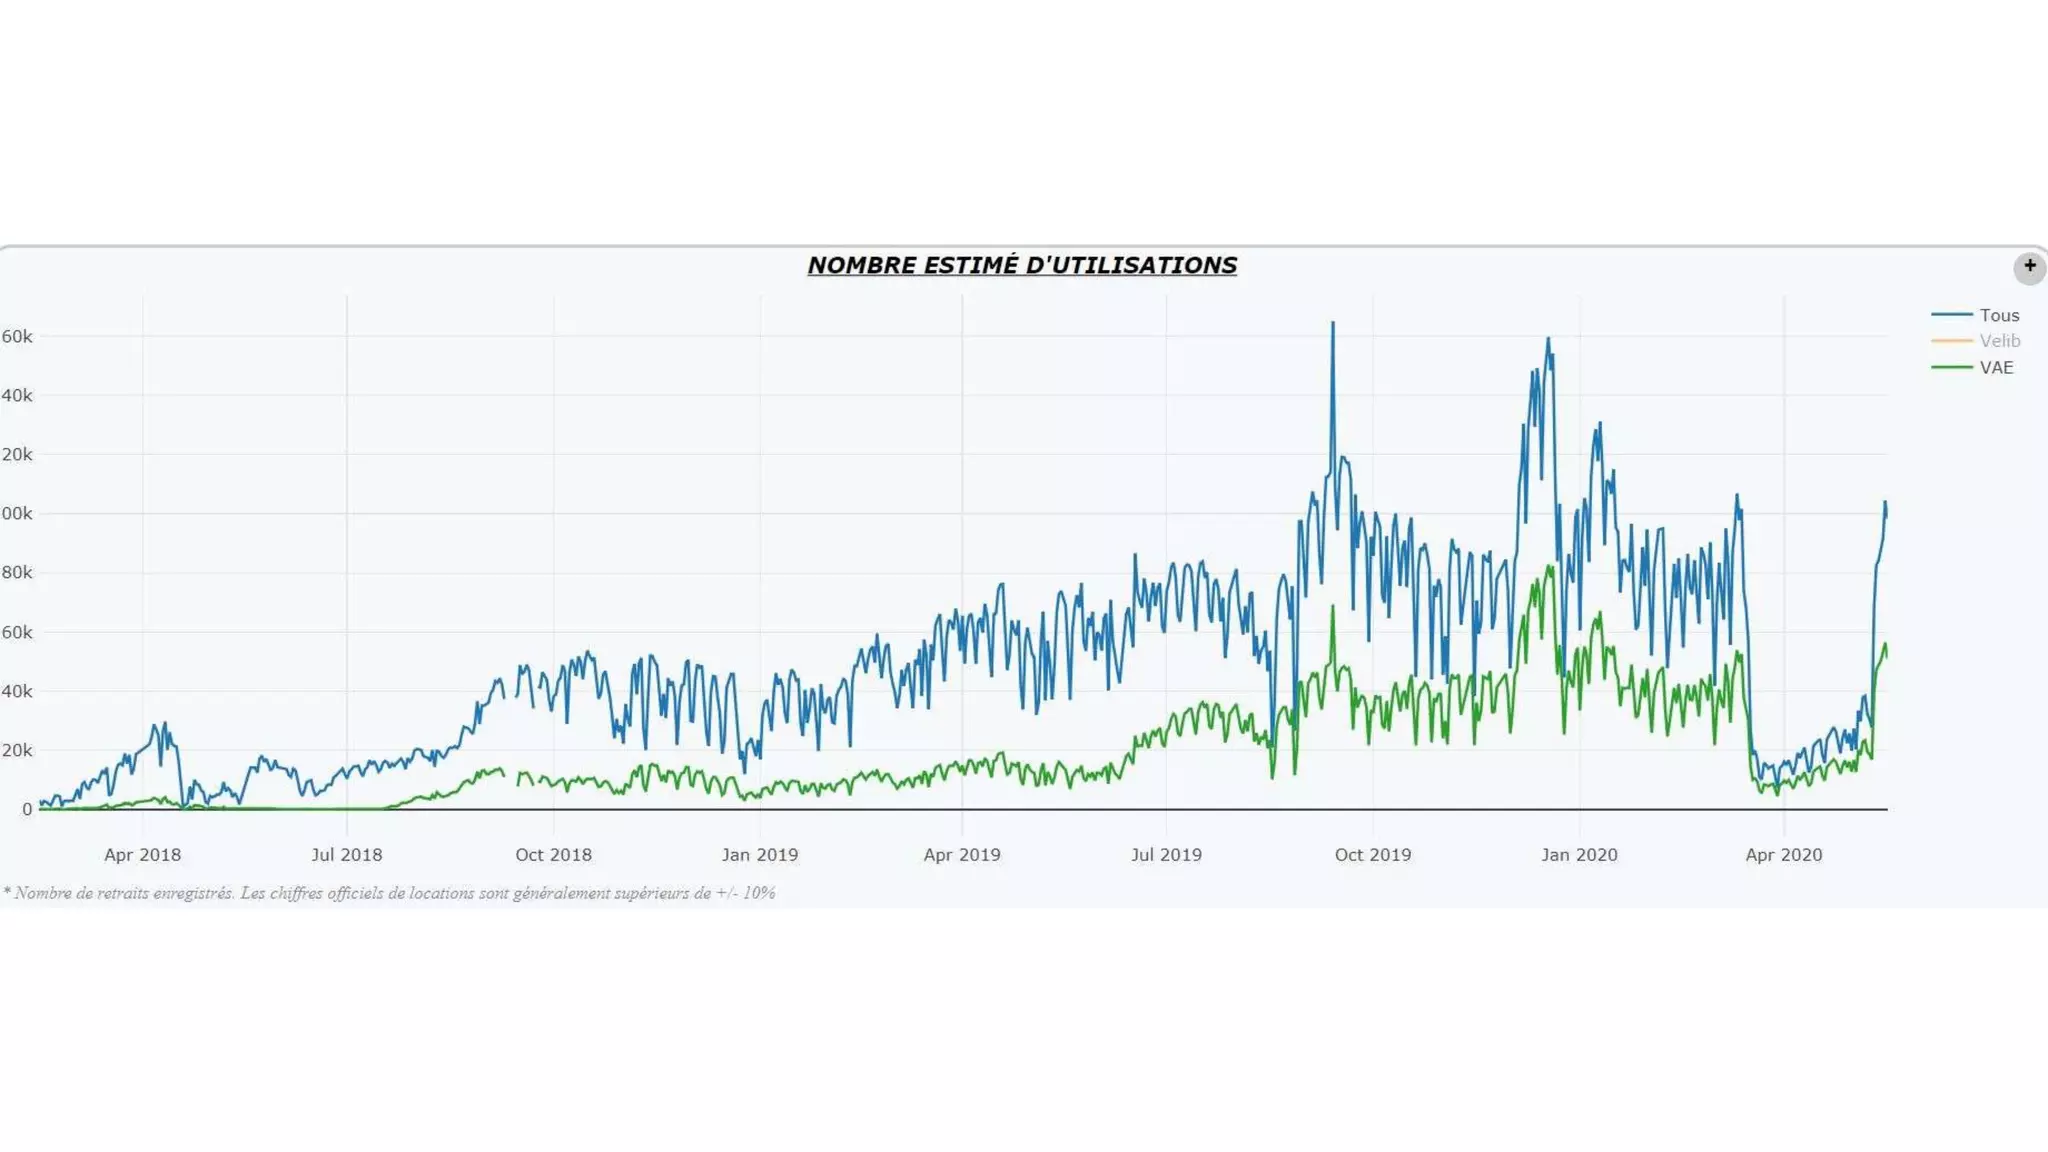Click the chart title Nombre estimé d'utilisations
The image size is (2048, 1152).
(x=1022, y=265)
